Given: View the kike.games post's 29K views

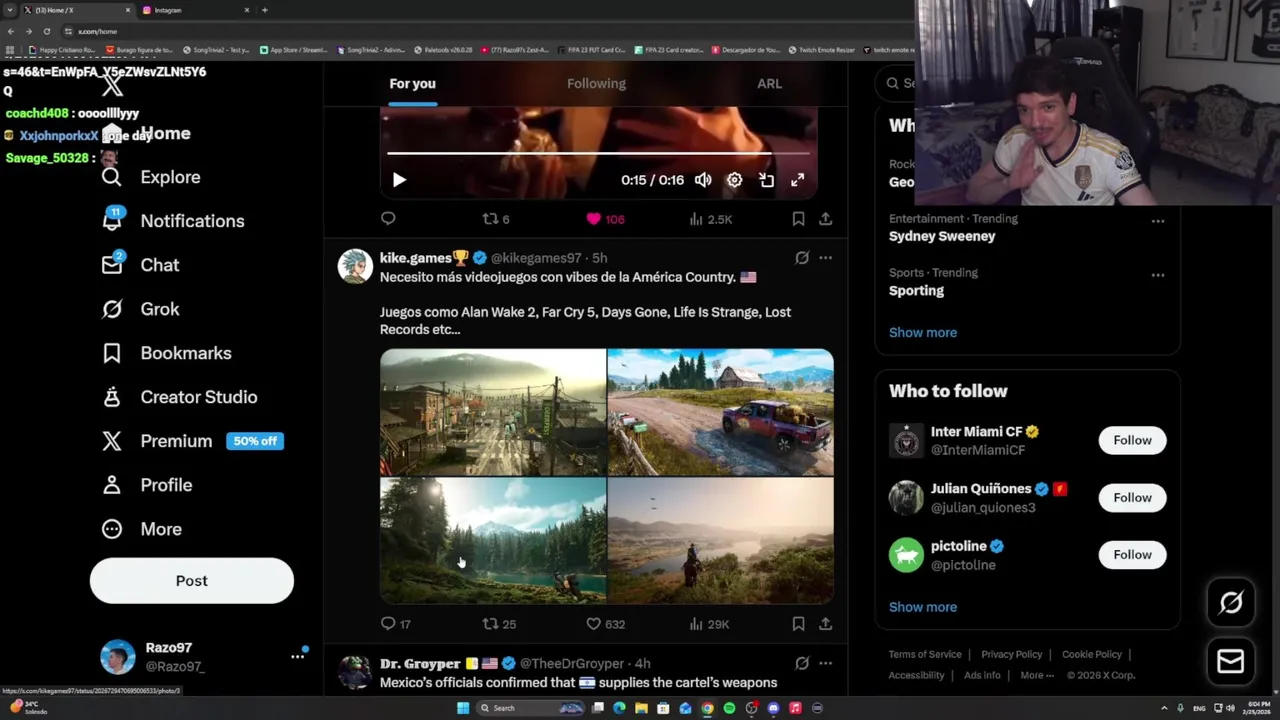Looking at the screenshot, I should pyautogui.click(x=709, y=624).
